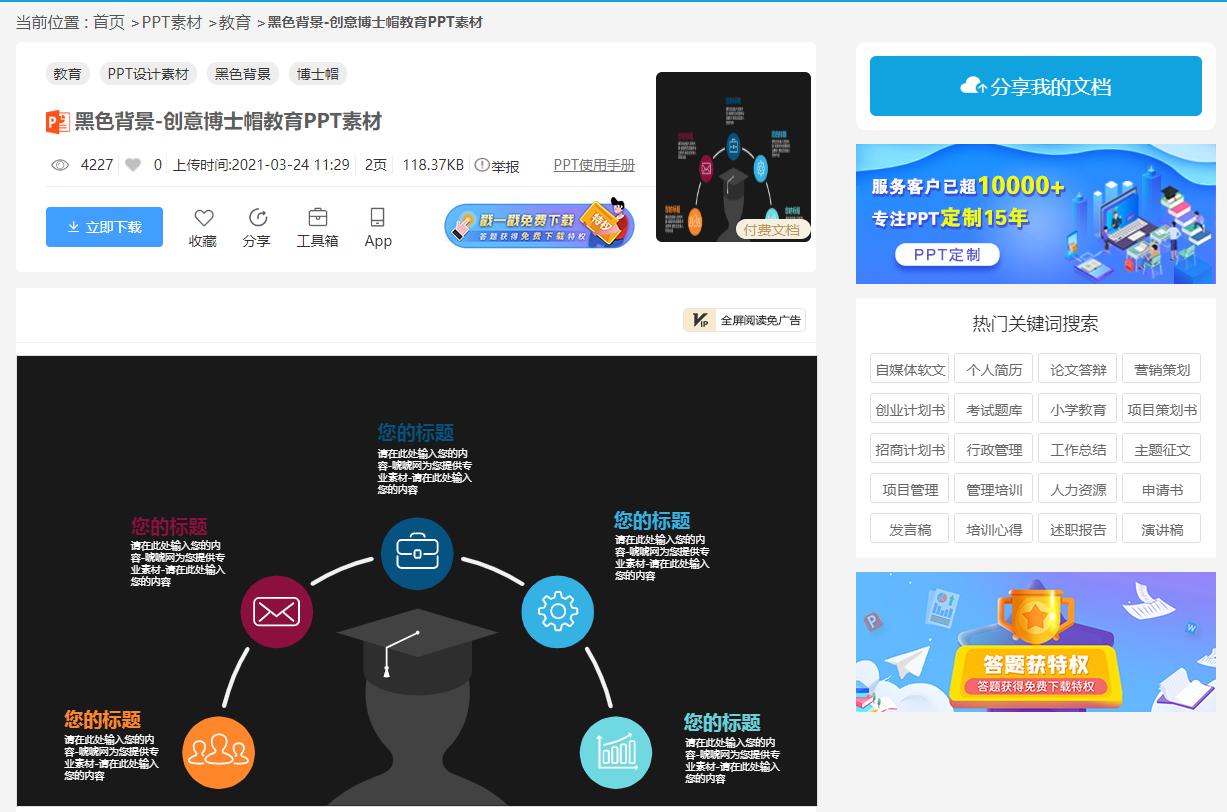Search the 工作总结 hot keyword

(1077, 448)
